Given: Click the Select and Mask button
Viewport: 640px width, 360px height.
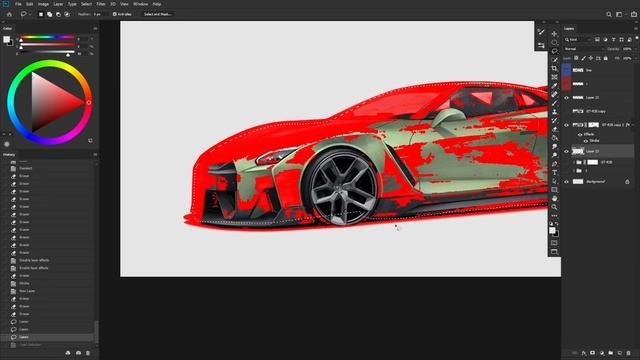Looking at the screenshot, I should [158, 14].
